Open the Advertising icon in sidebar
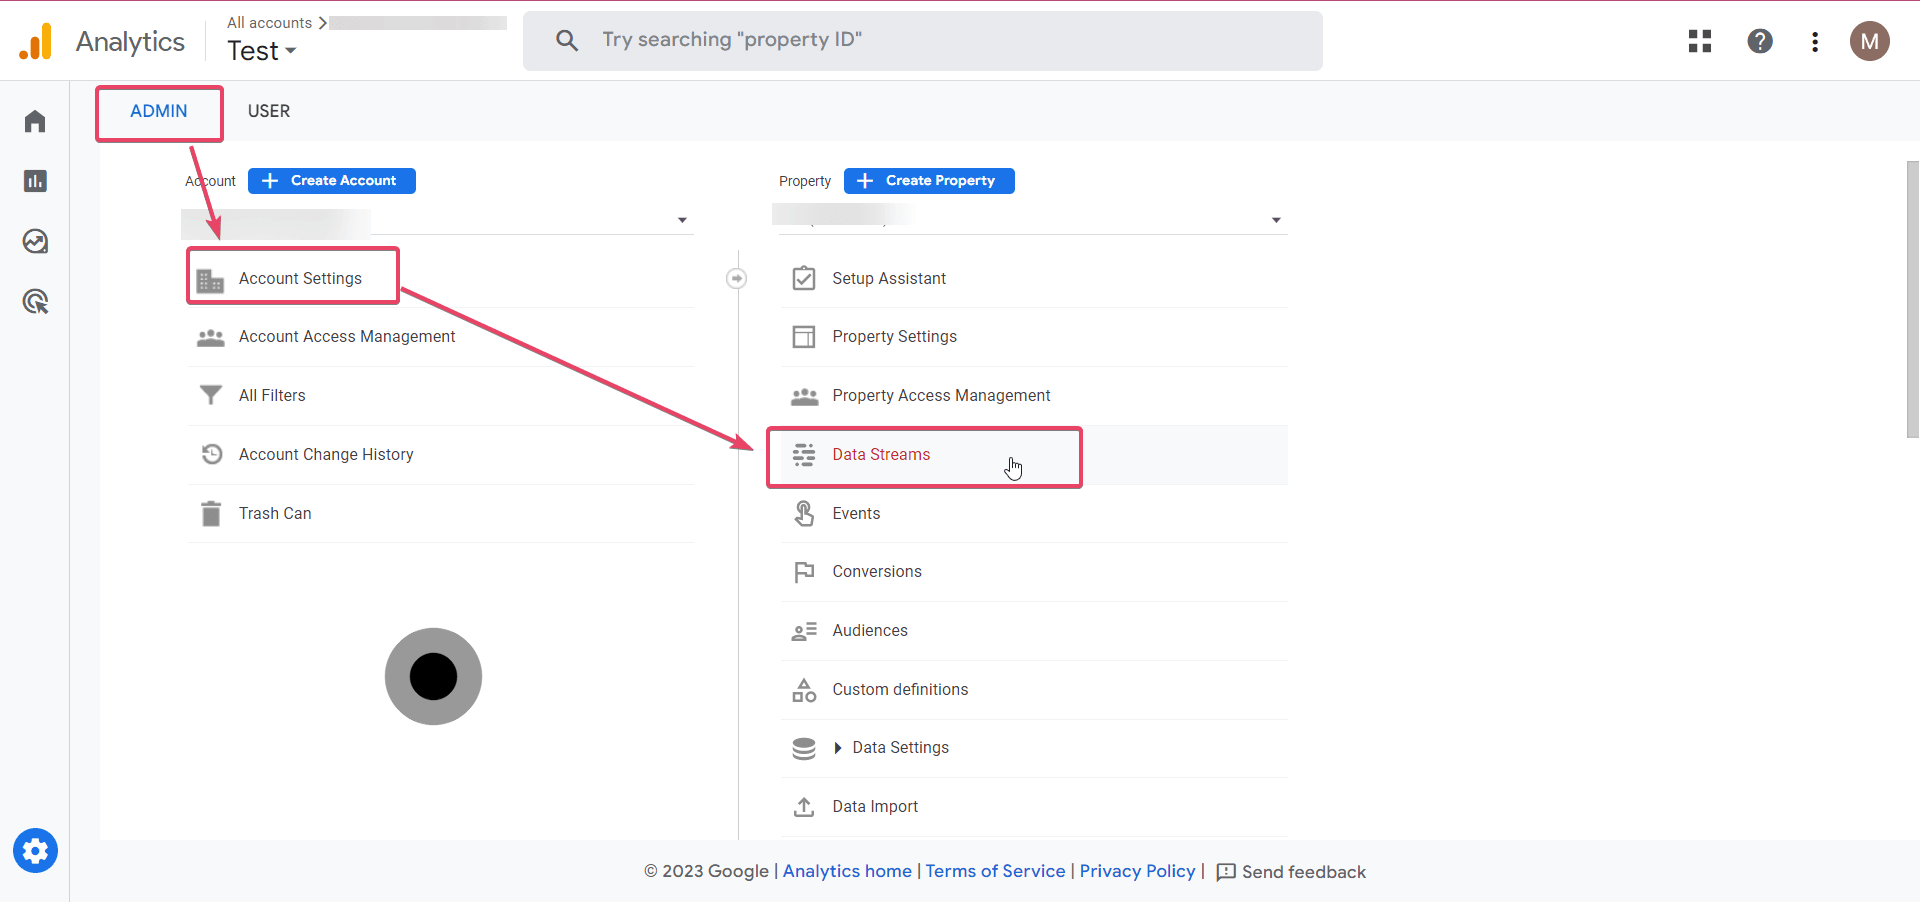 coord(35,301)
